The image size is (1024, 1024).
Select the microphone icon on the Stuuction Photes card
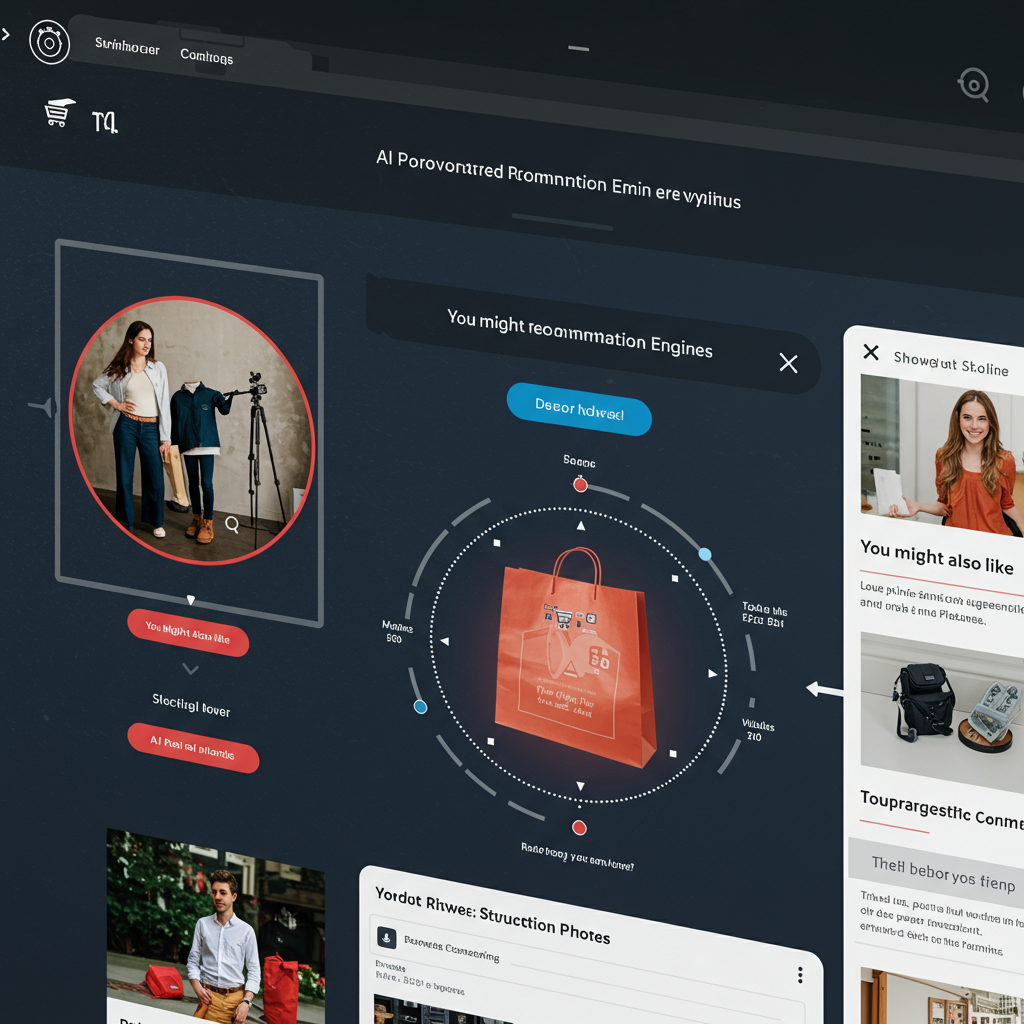[389, 939]
